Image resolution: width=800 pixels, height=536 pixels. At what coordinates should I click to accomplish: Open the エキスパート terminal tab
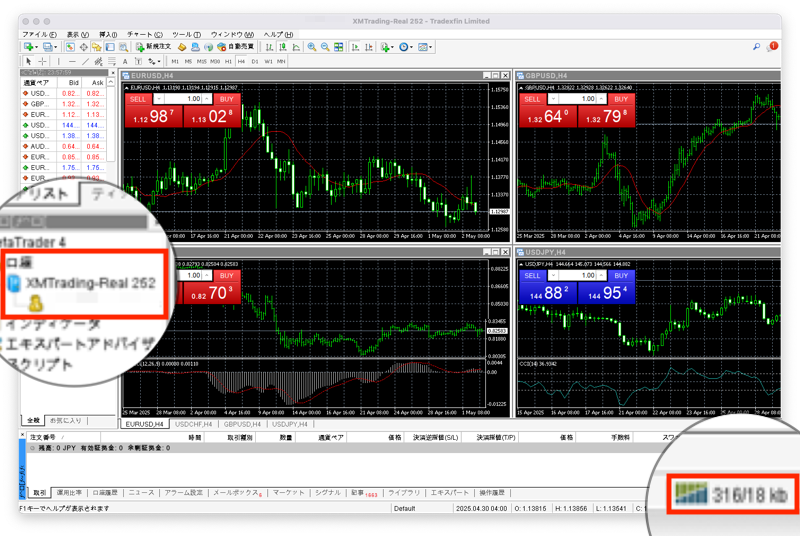click(449, 493)
